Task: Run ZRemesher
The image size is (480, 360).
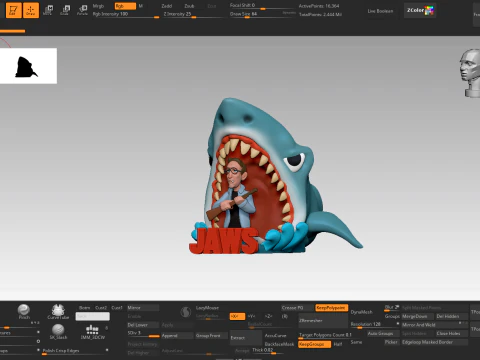Action: click(323, 320)
